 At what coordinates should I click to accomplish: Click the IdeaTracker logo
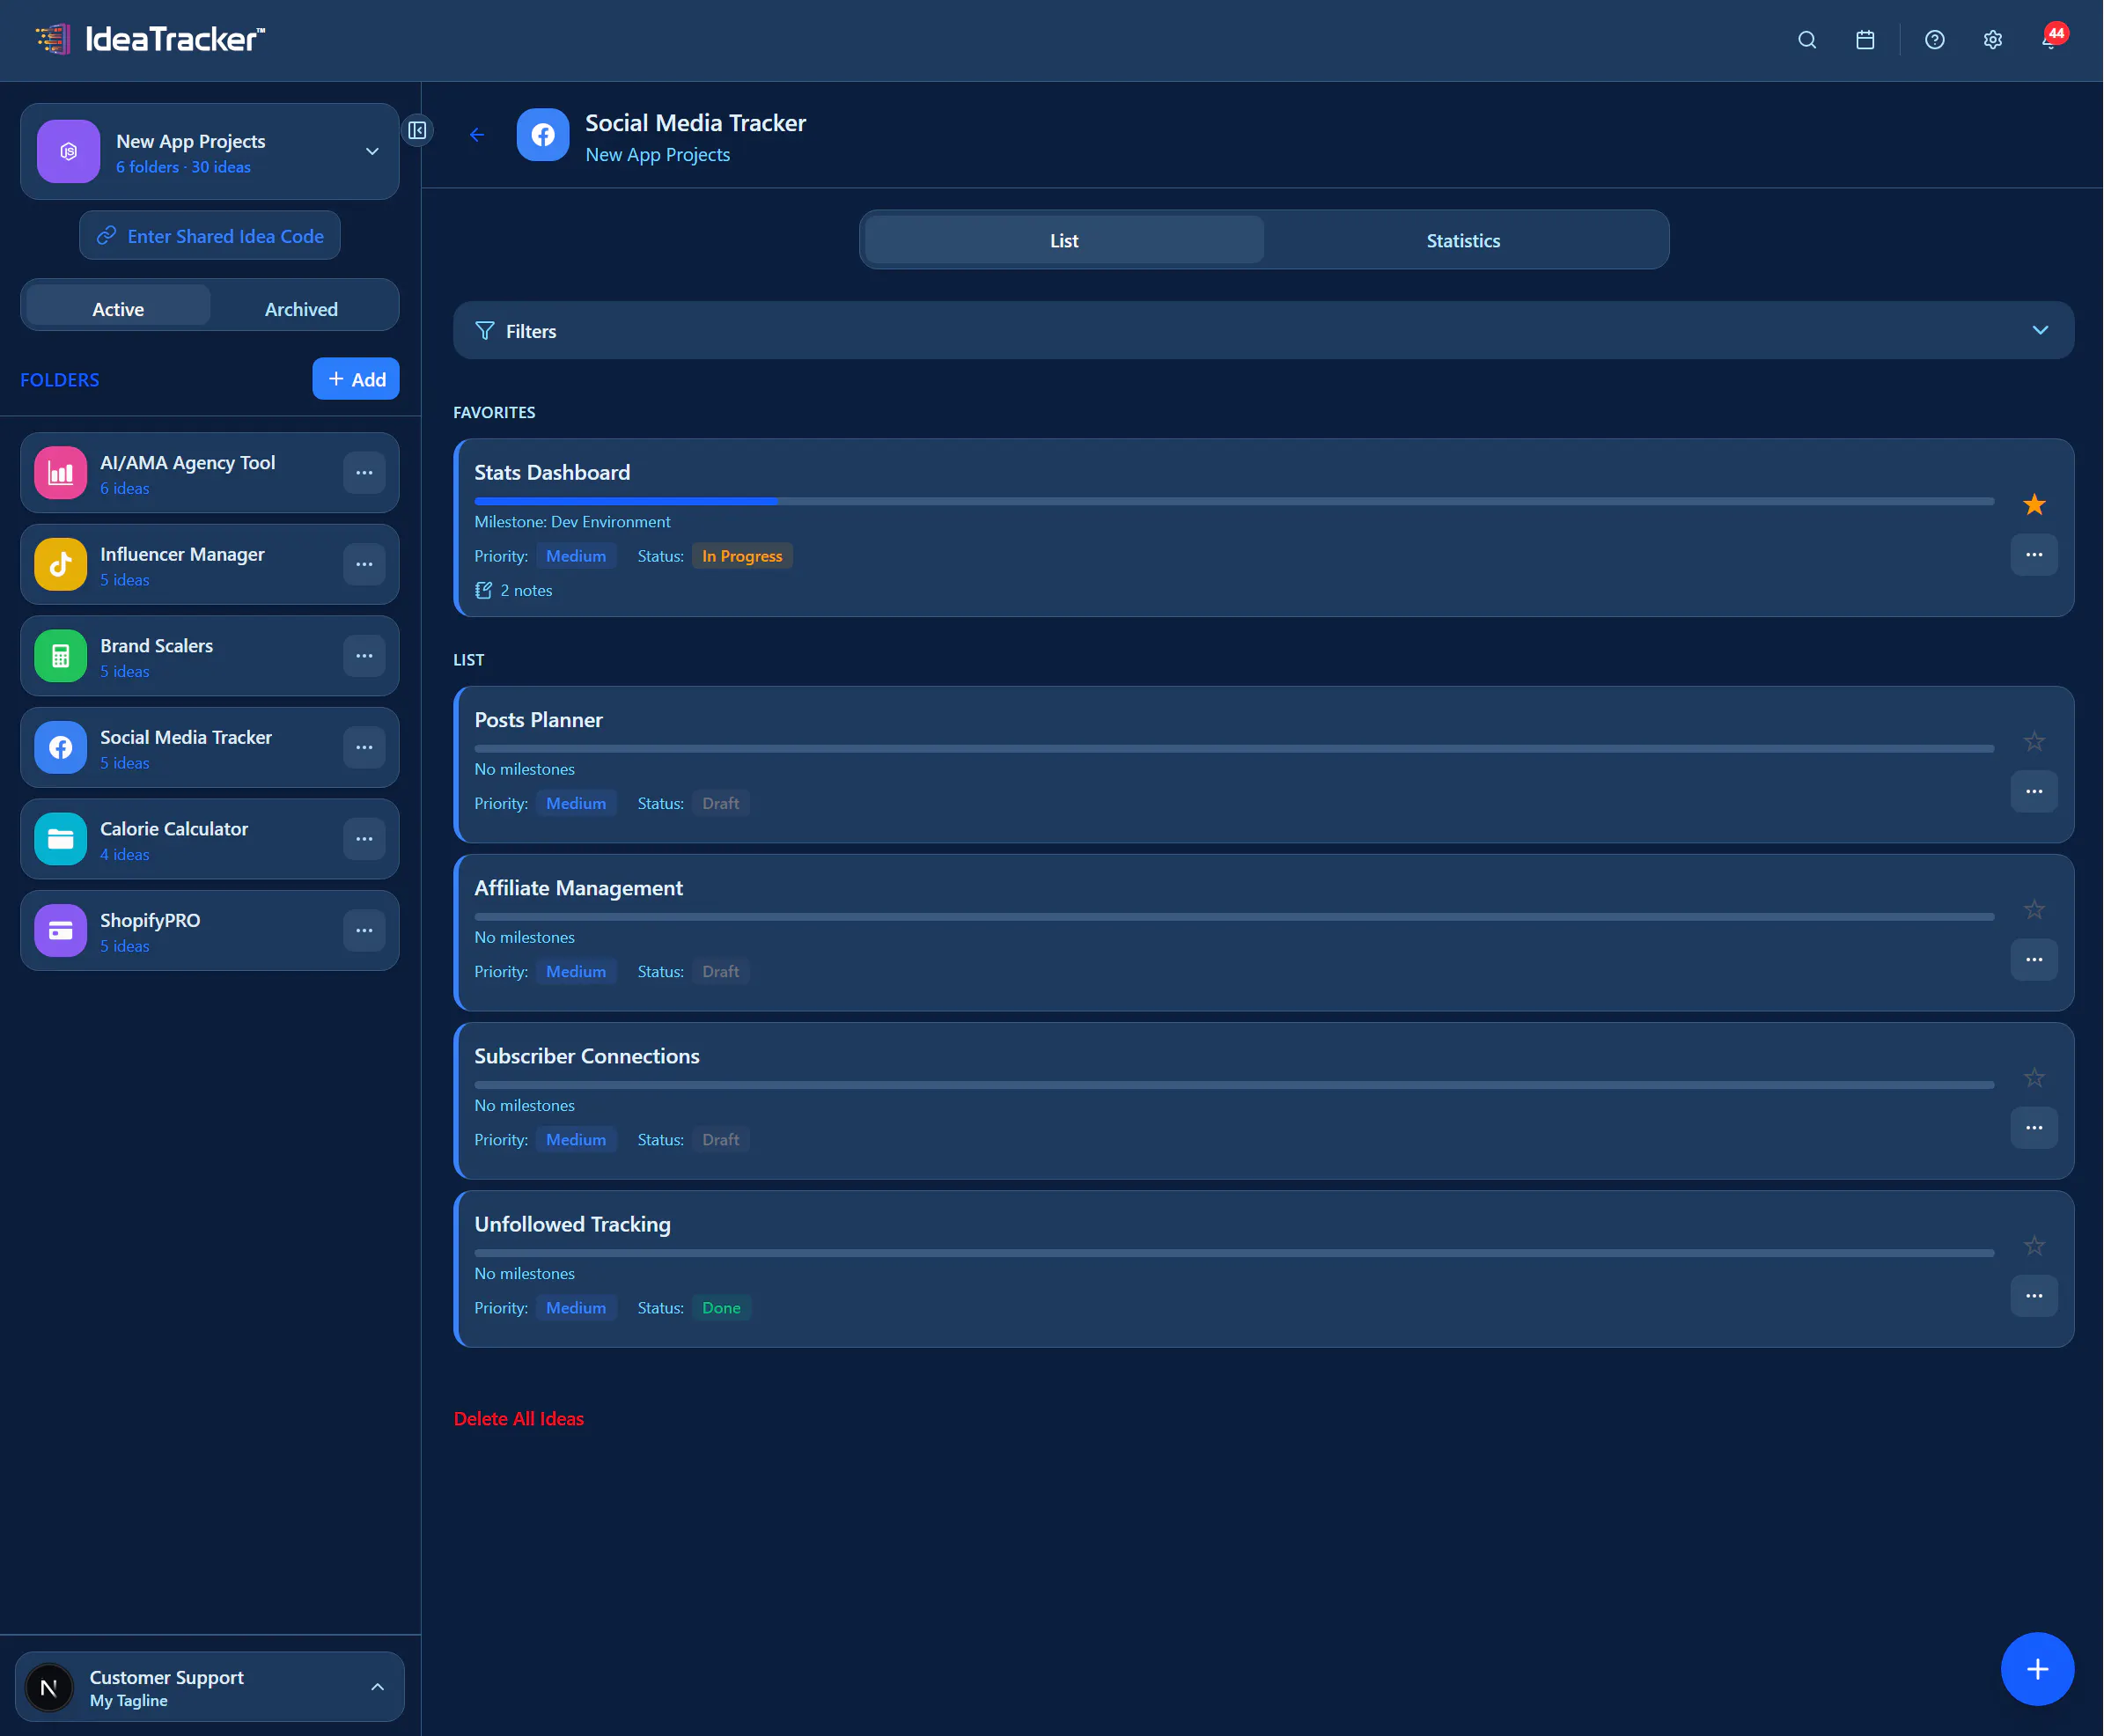coord(150,39)
